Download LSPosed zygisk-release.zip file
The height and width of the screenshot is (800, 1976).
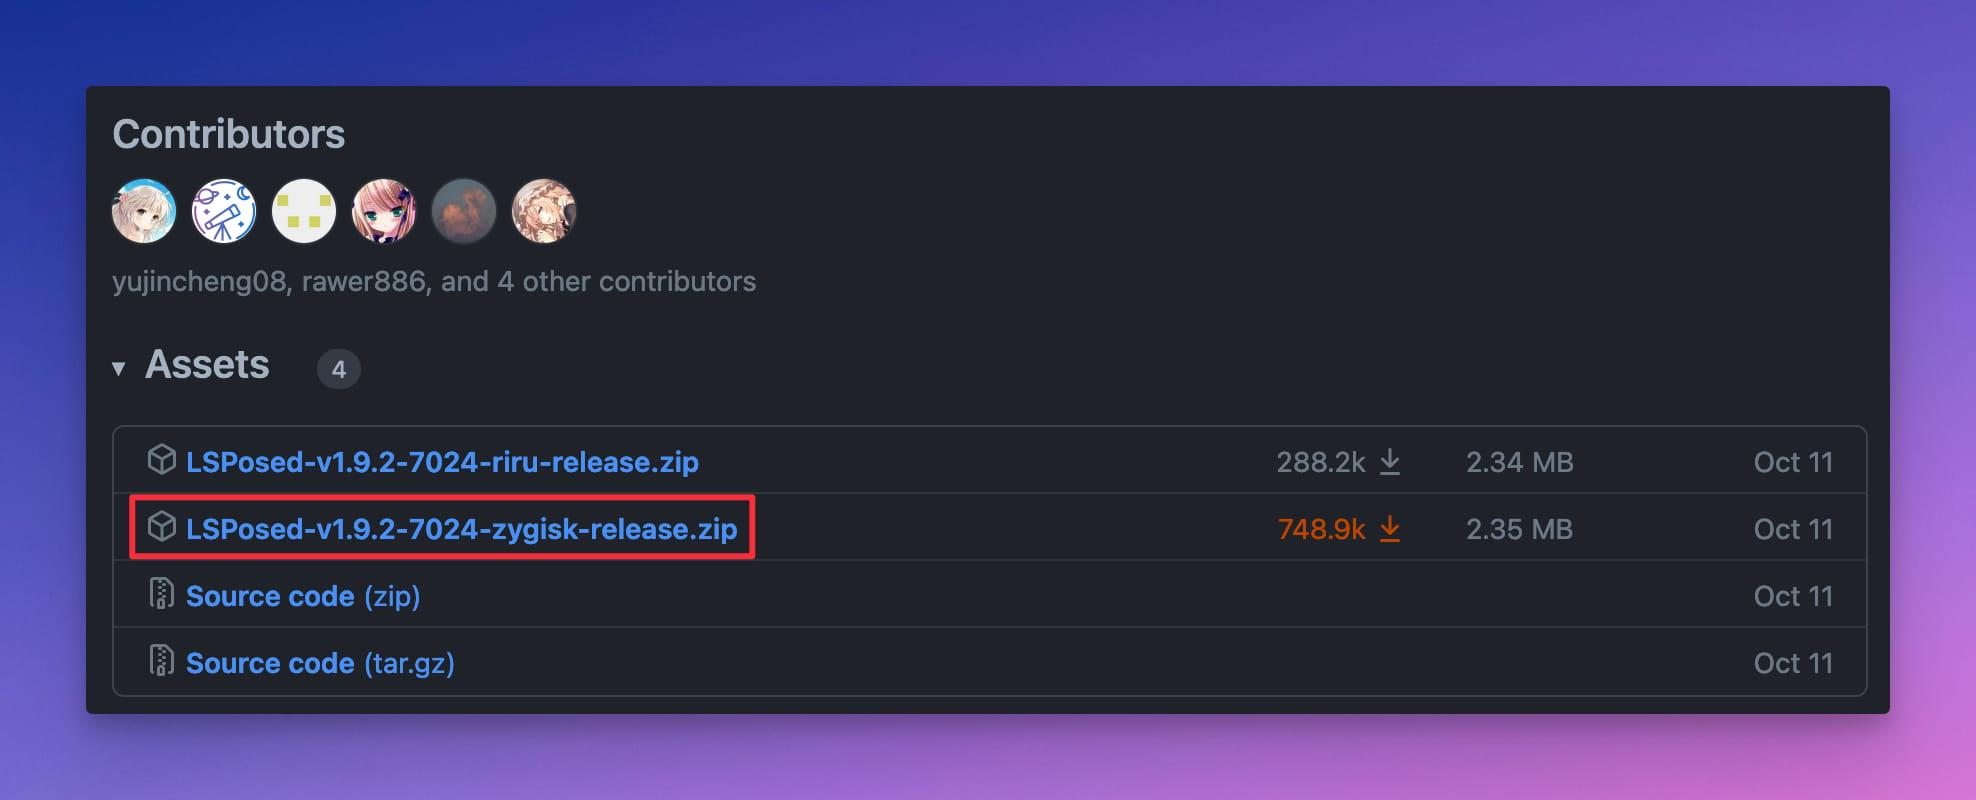click(x=461, y=529)
